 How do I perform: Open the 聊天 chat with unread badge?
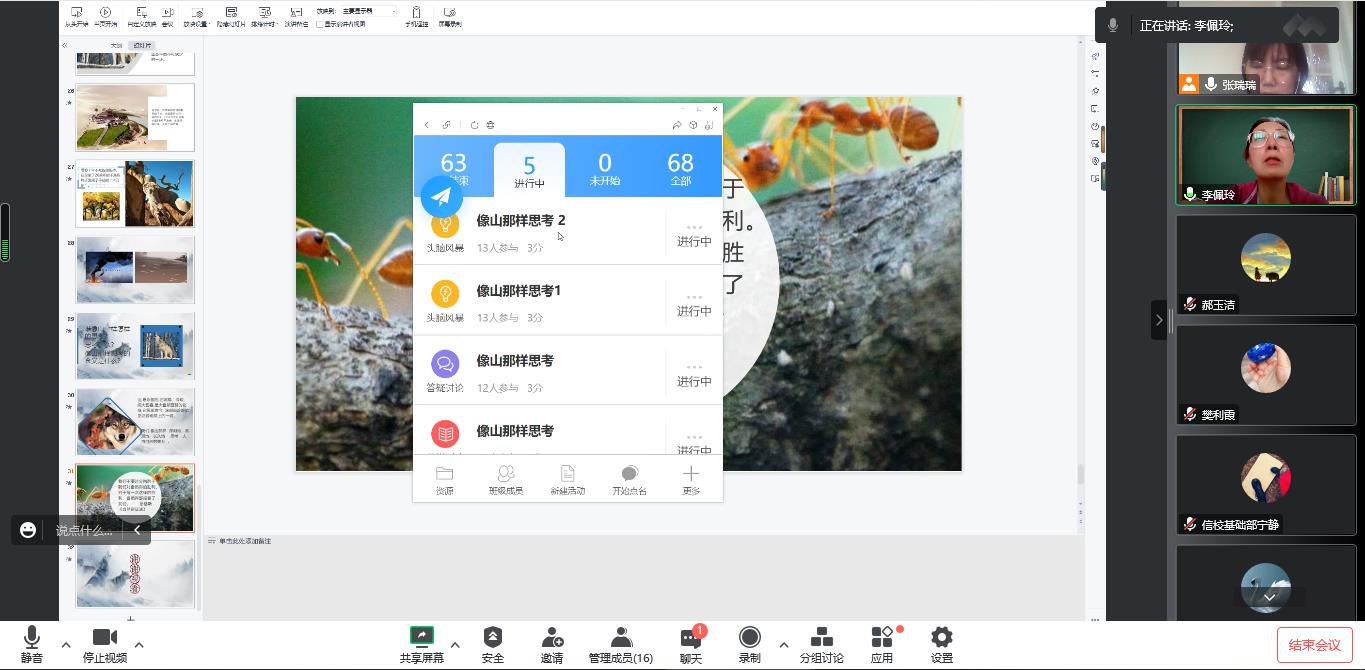690,645
